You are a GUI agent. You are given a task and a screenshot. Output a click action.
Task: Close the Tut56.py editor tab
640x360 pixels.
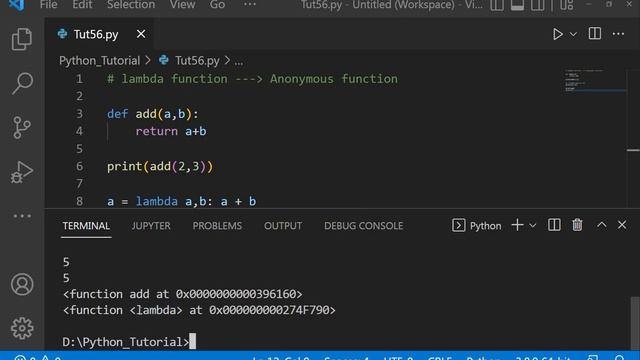(141, 34)
